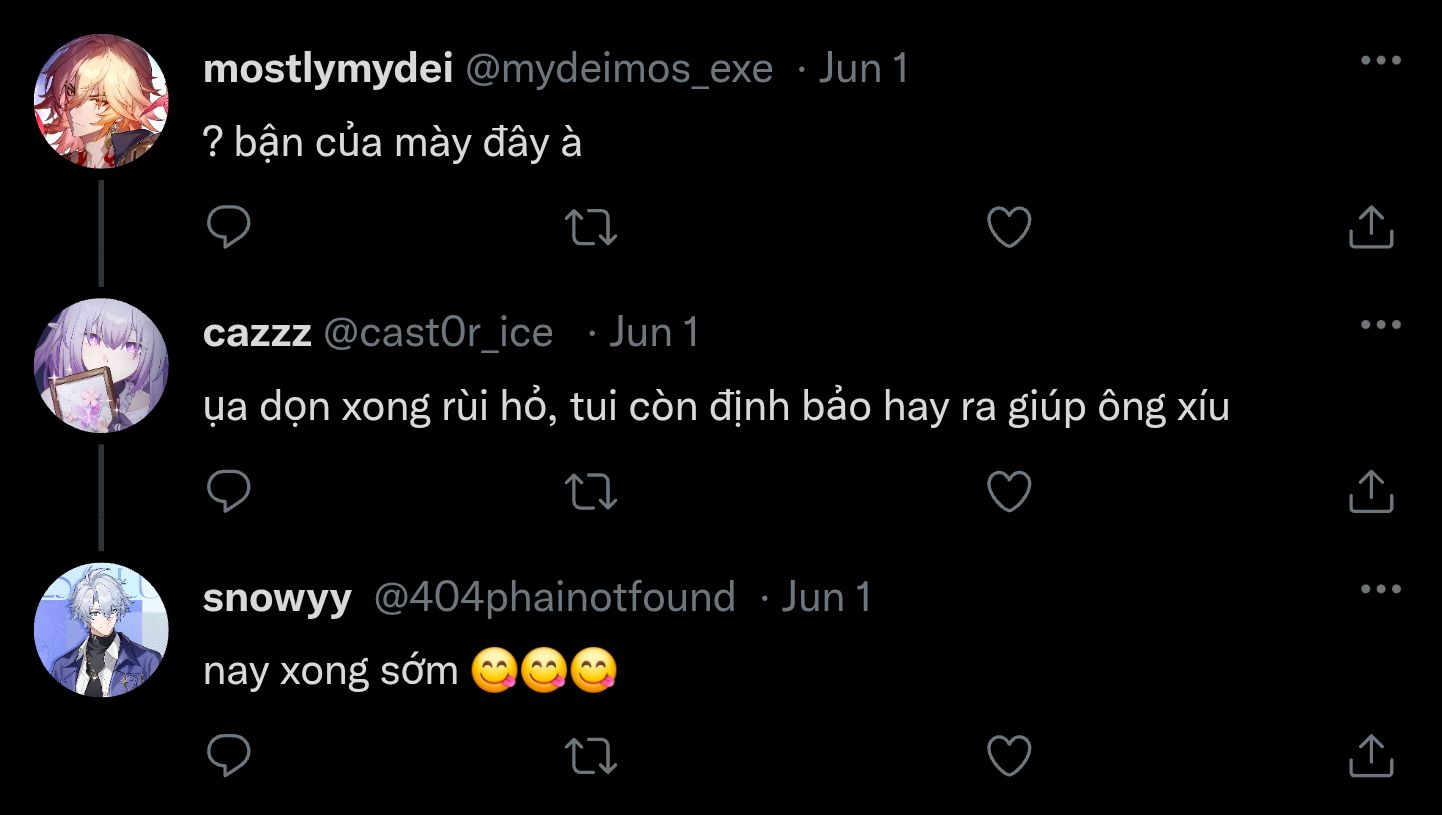1442x815 pixels.
Task: Open more options on mostlymydei's tweet
Action: (1381, 61)
